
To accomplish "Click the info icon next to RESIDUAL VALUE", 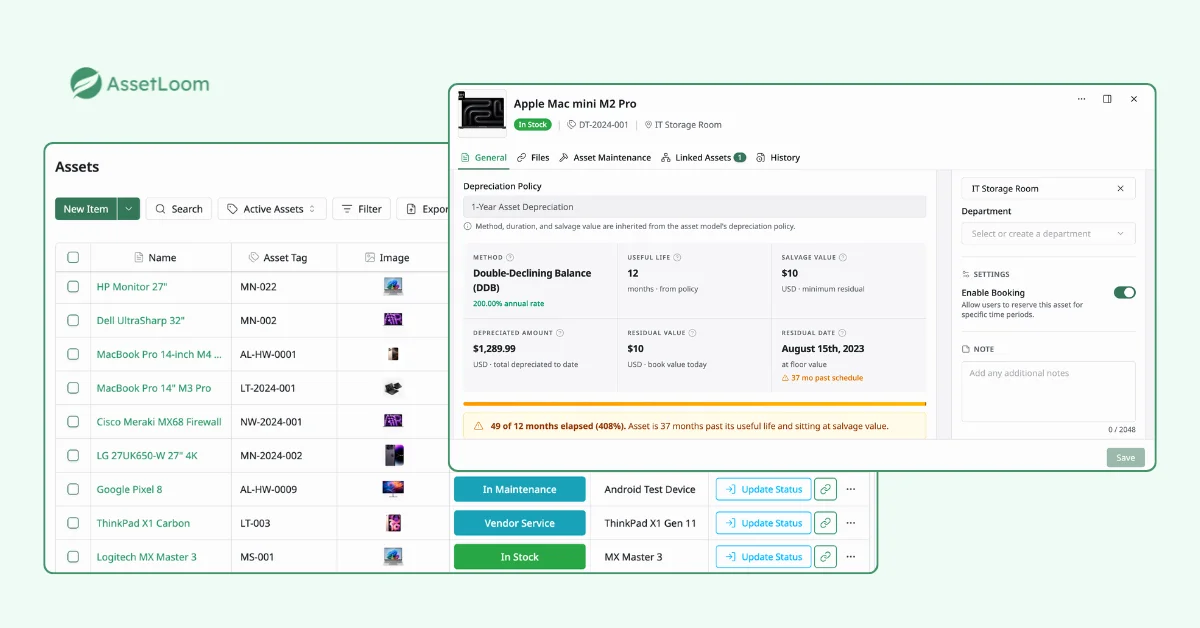I will [692, 333].
